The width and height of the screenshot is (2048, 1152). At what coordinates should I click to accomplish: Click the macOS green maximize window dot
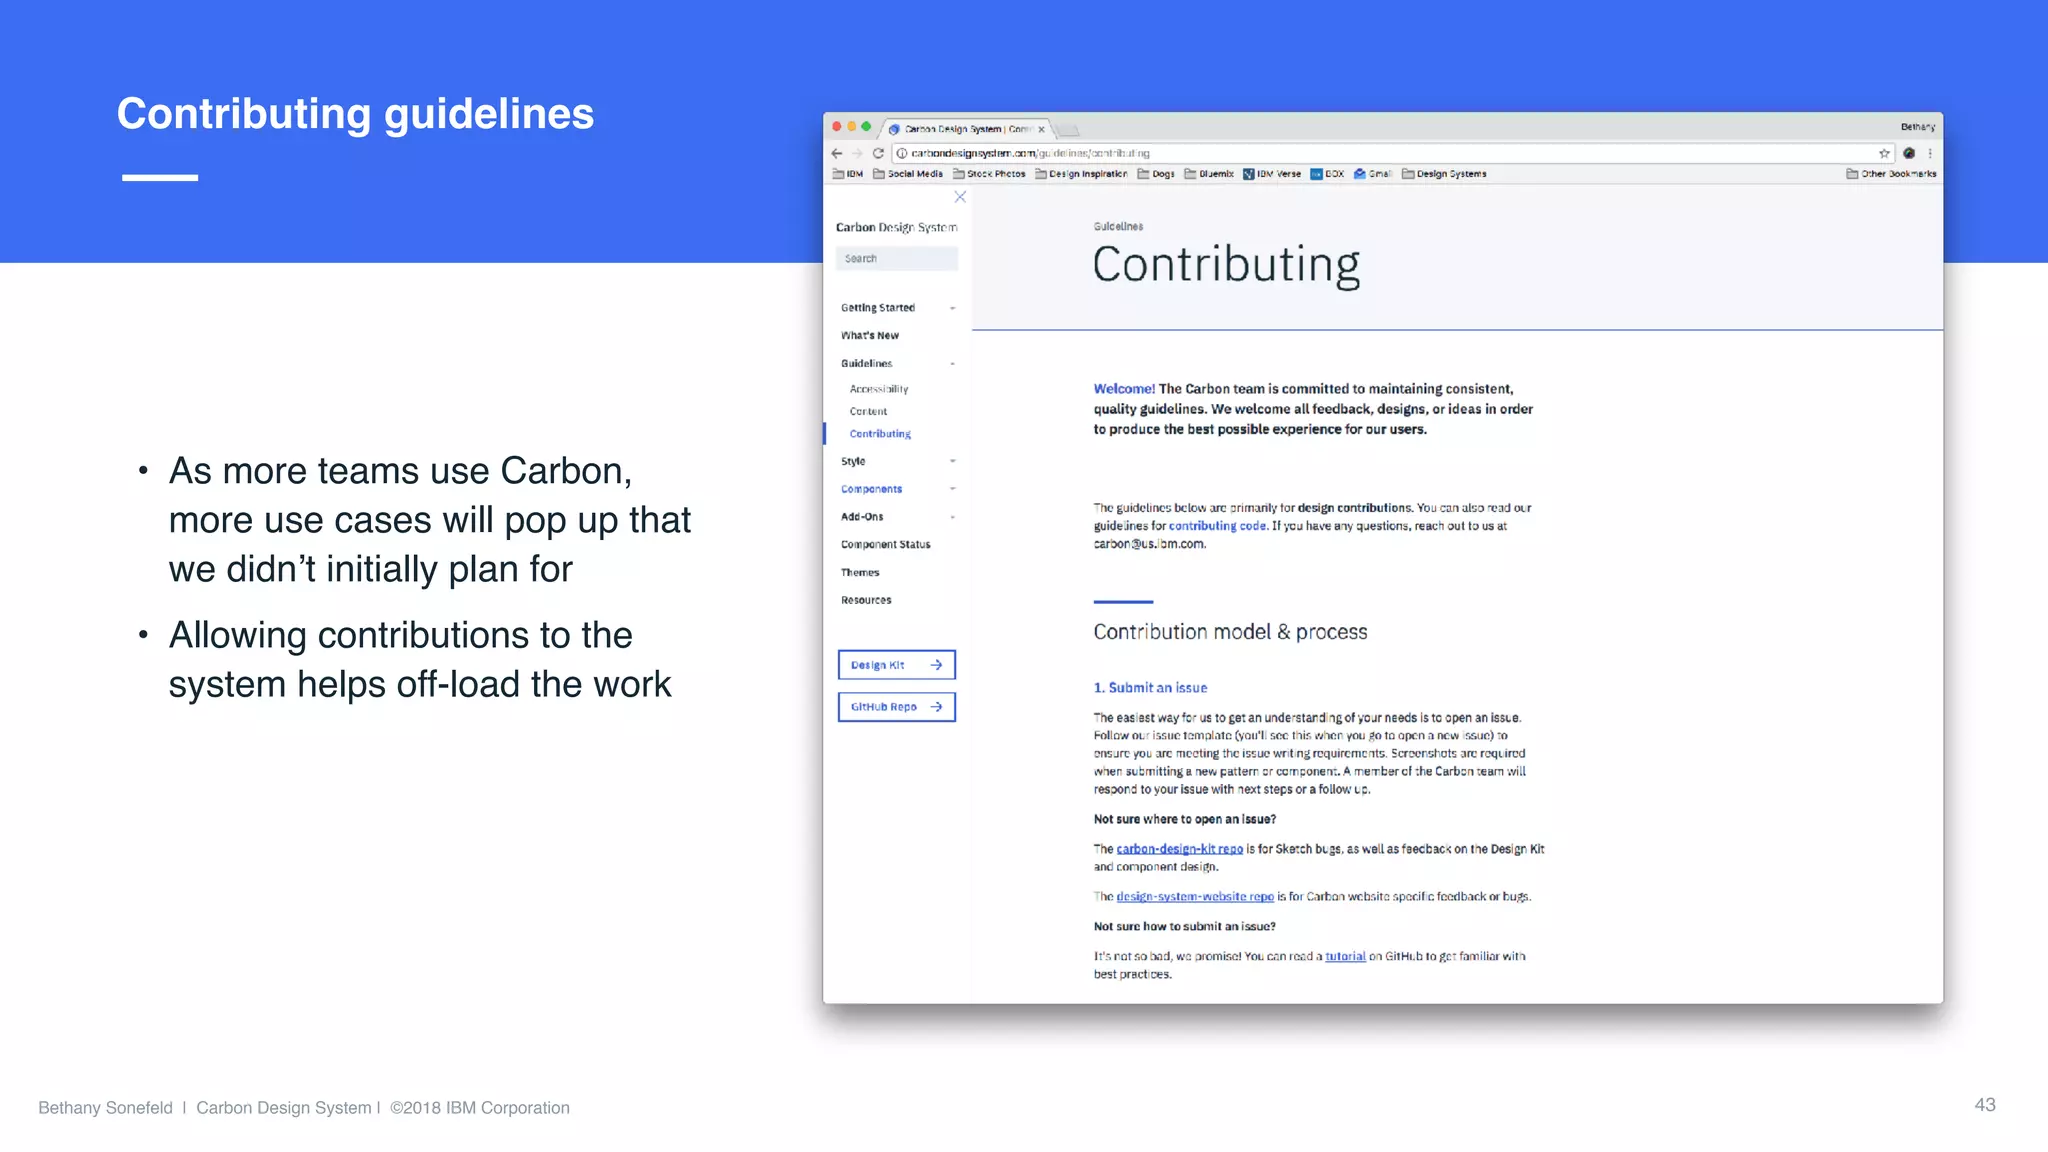pos(866,127)
